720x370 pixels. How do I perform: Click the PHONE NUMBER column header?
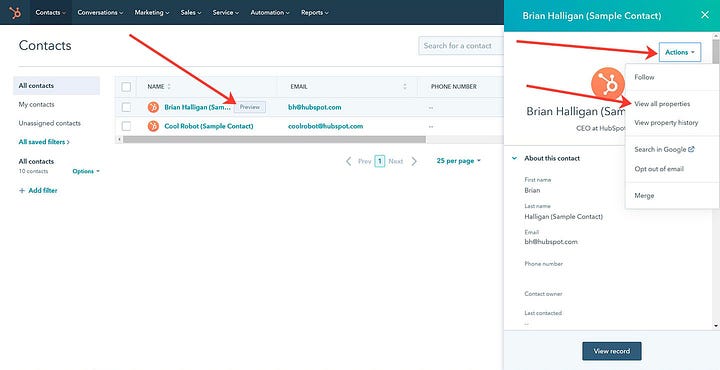pyautogui.click(x=454, y=86)
